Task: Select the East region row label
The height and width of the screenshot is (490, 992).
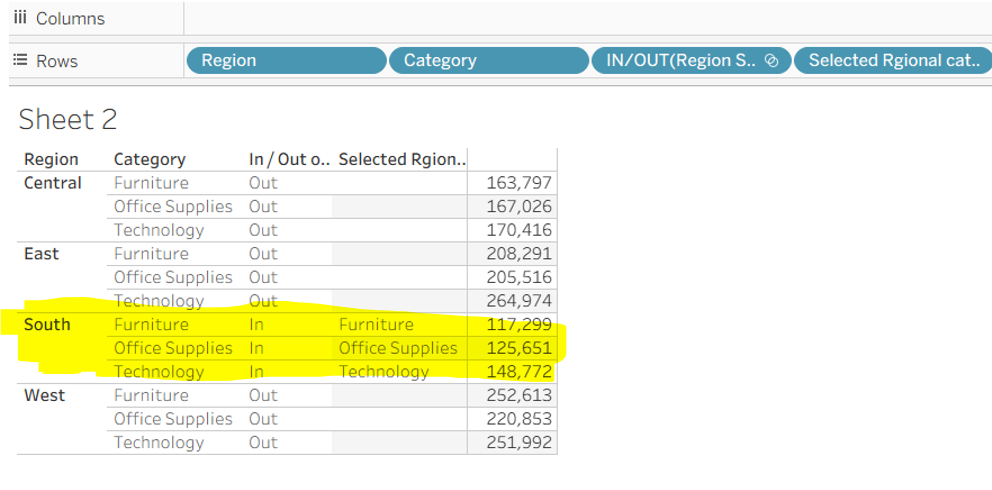Action: click(42, 254)
